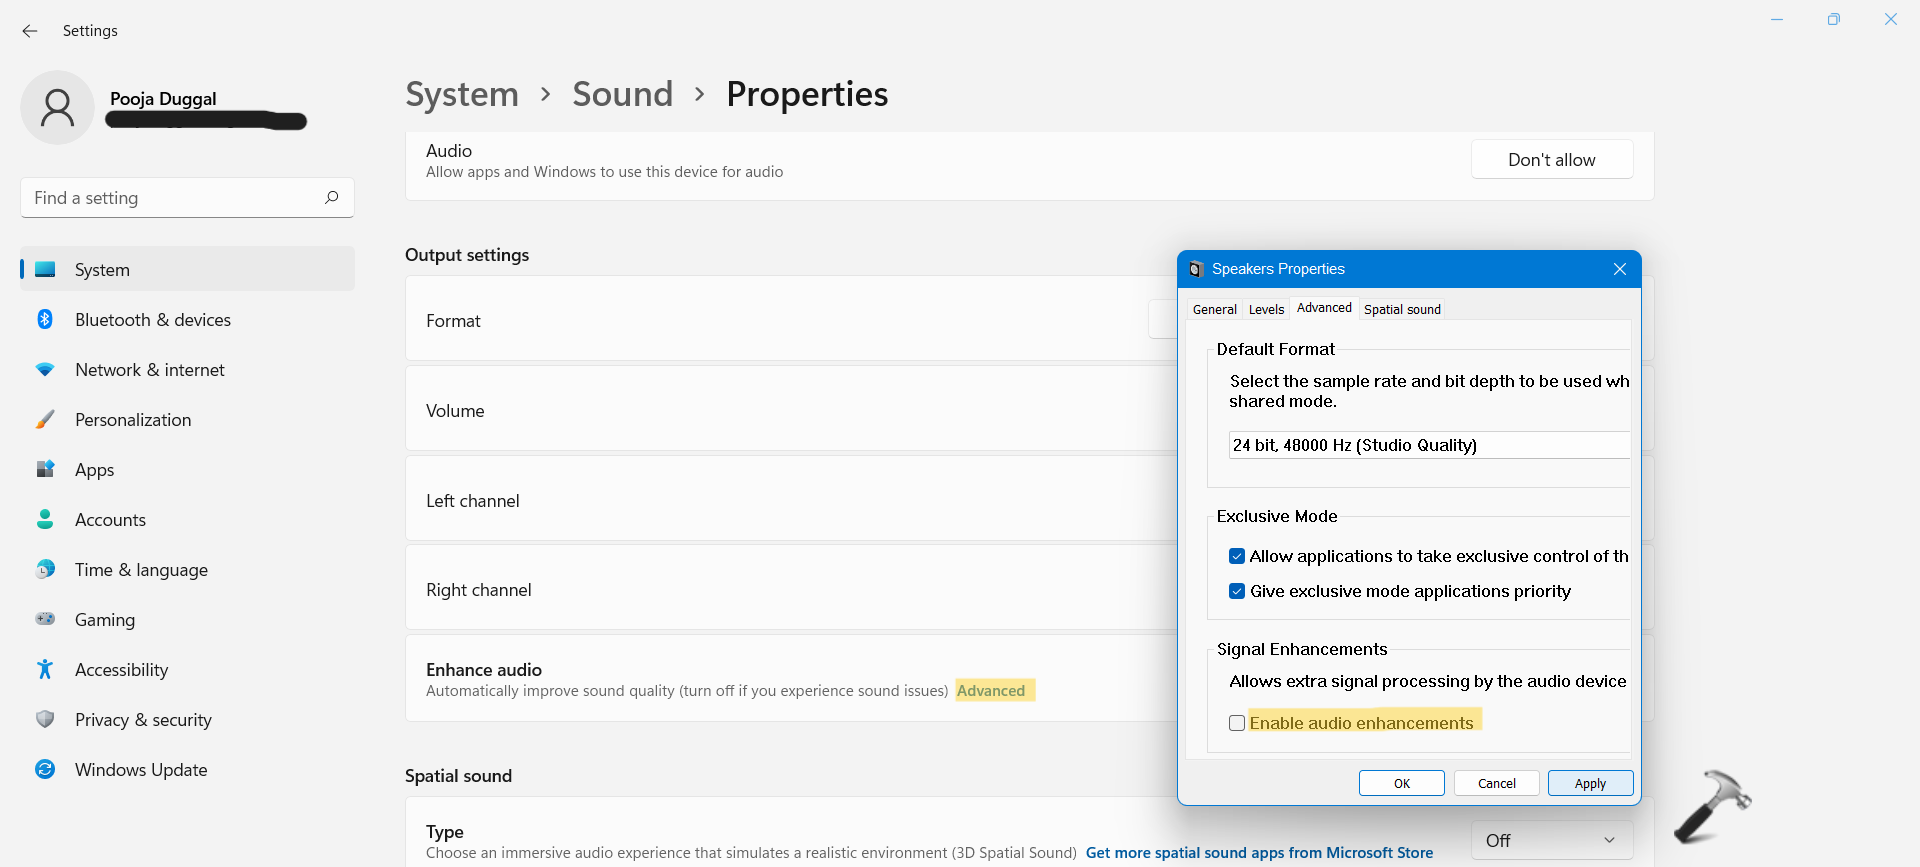
Task: Click the Apps icon in the sidebar
Action: point(45,469)
